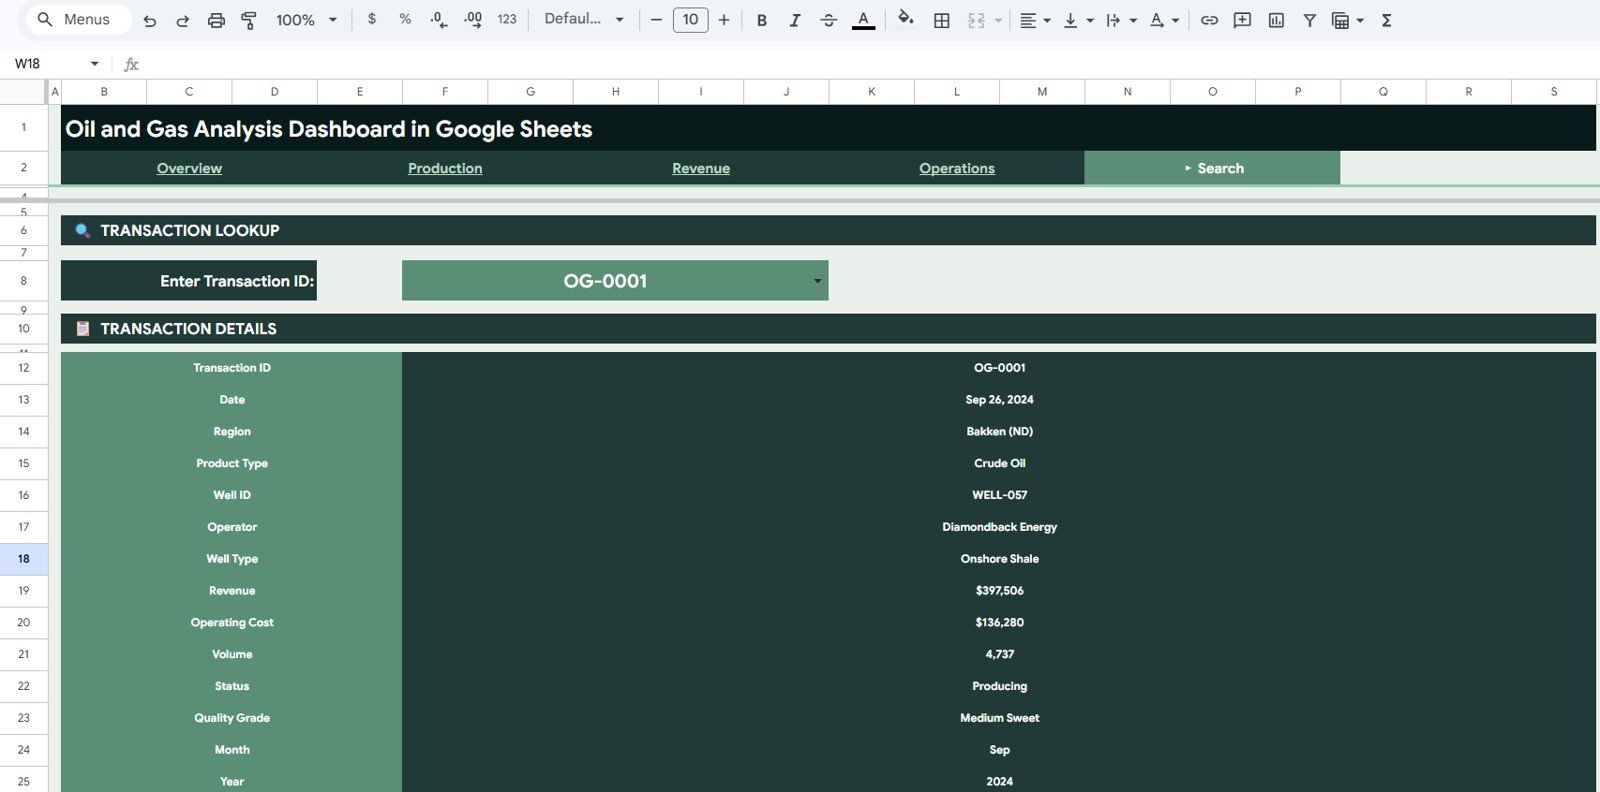Click the value Medium Sweet
The width and height of the screenshot is (1600, 792).
pyautogui.click(x=999, y=718)
